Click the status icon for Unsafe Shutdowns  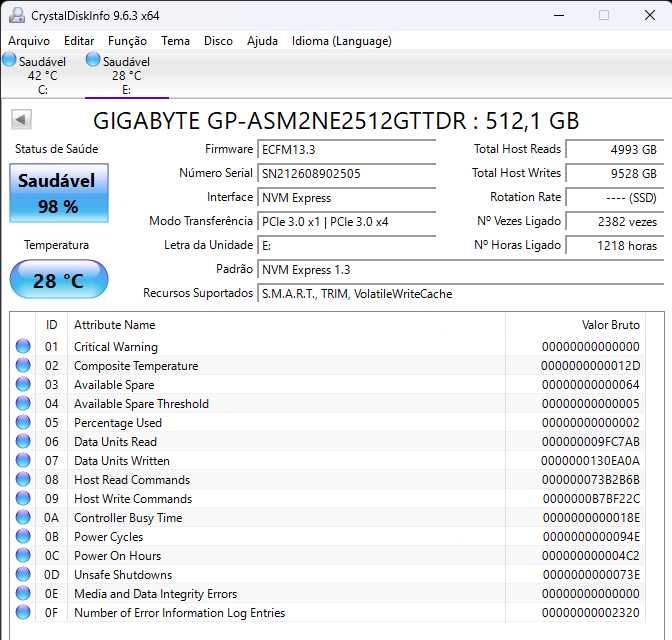pyautogui.click(x=23, y=574)
